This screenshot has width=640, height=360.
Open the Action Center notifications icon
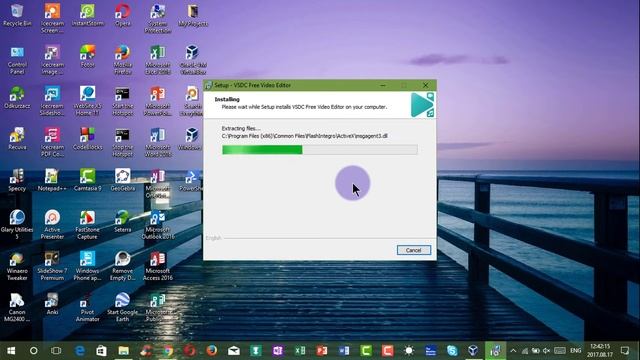pos(624,351)
